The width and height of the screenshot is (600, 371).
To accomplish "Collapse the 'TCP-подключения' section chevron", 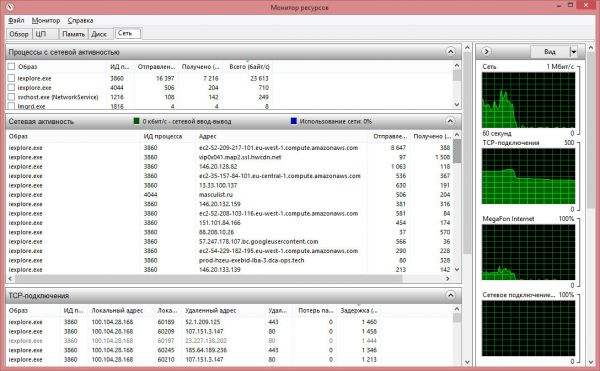I will pyautogui.click(x=450, y=295).
